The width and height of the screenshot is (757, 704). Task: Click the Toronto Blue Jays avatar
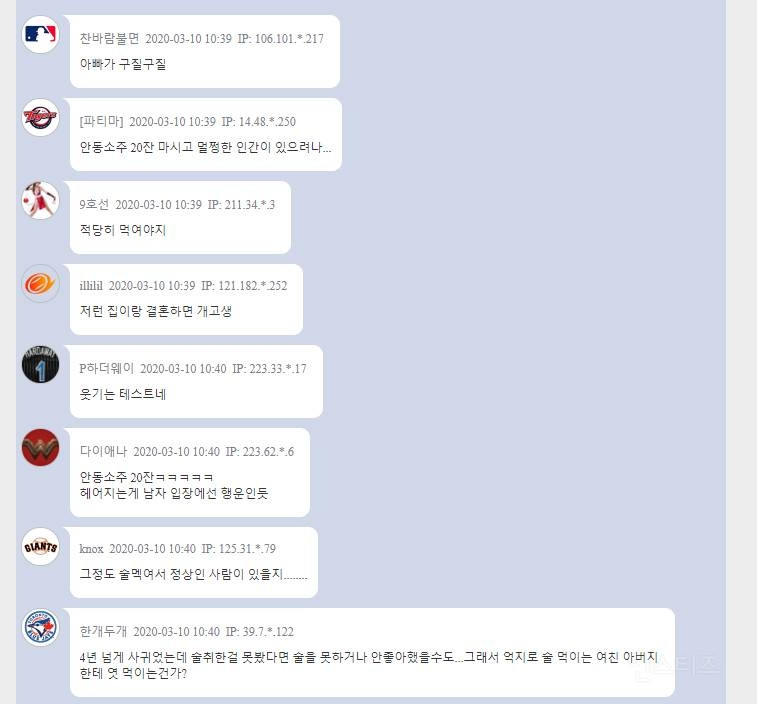coord(41,628)
